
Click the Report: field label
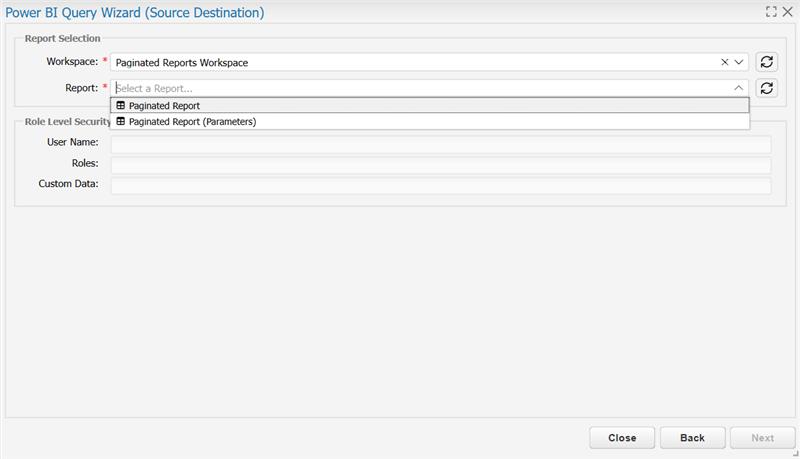point(81,88)
